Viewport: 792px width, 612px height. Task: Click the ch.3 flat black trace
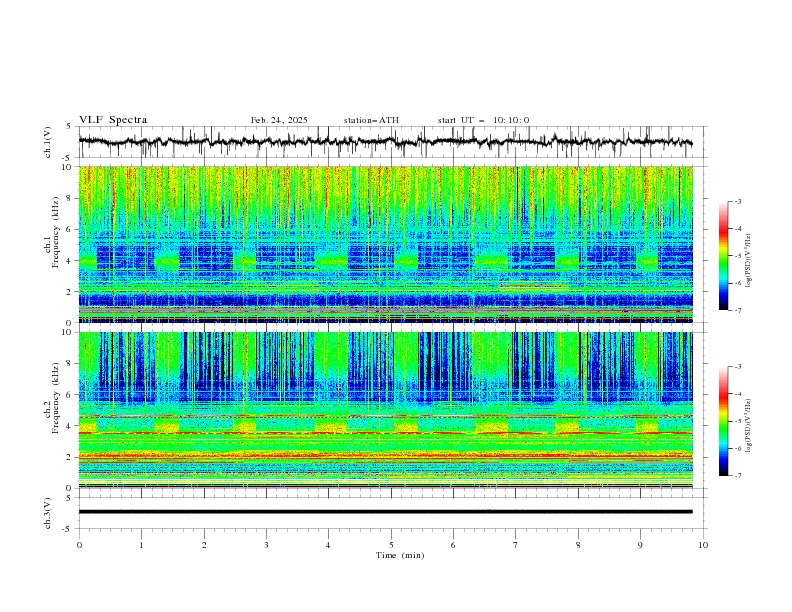click(x=385, y=512)
